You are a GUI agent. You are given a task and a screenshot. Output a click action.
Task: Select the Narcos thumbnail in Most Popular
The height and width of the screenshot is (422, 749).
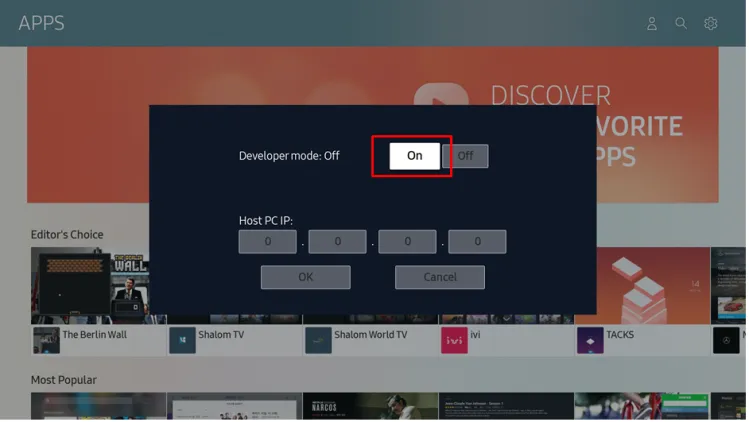[370, 406]
